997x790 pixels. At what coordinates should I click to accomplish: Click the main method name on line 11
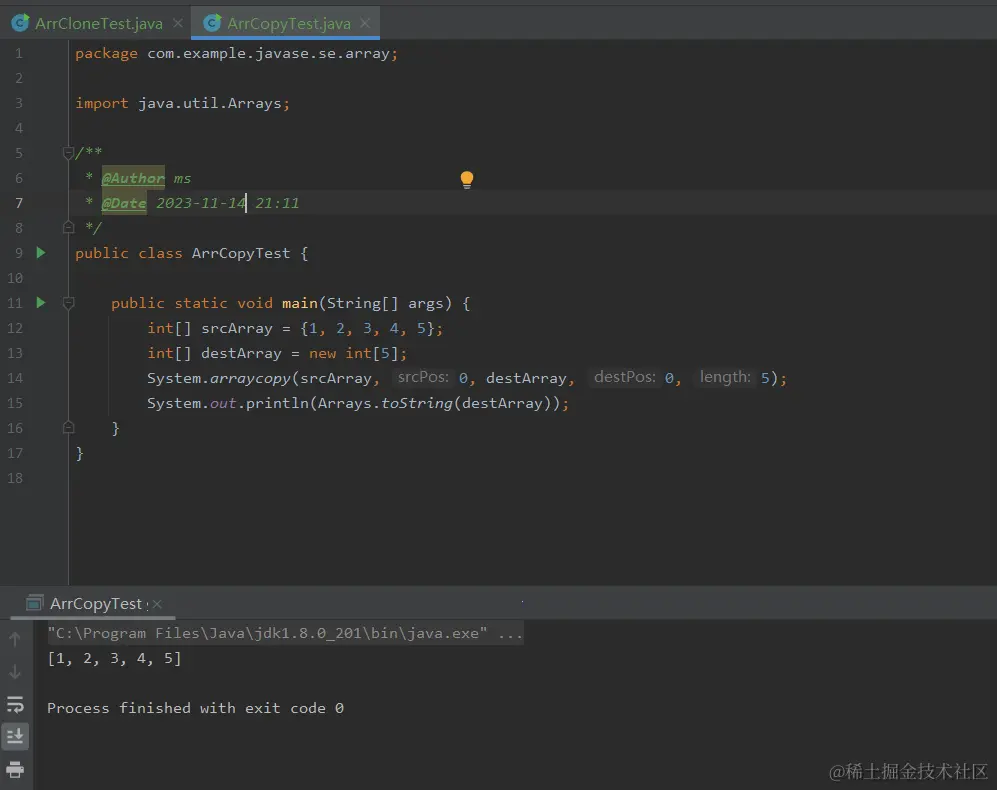tap(299, 303)
